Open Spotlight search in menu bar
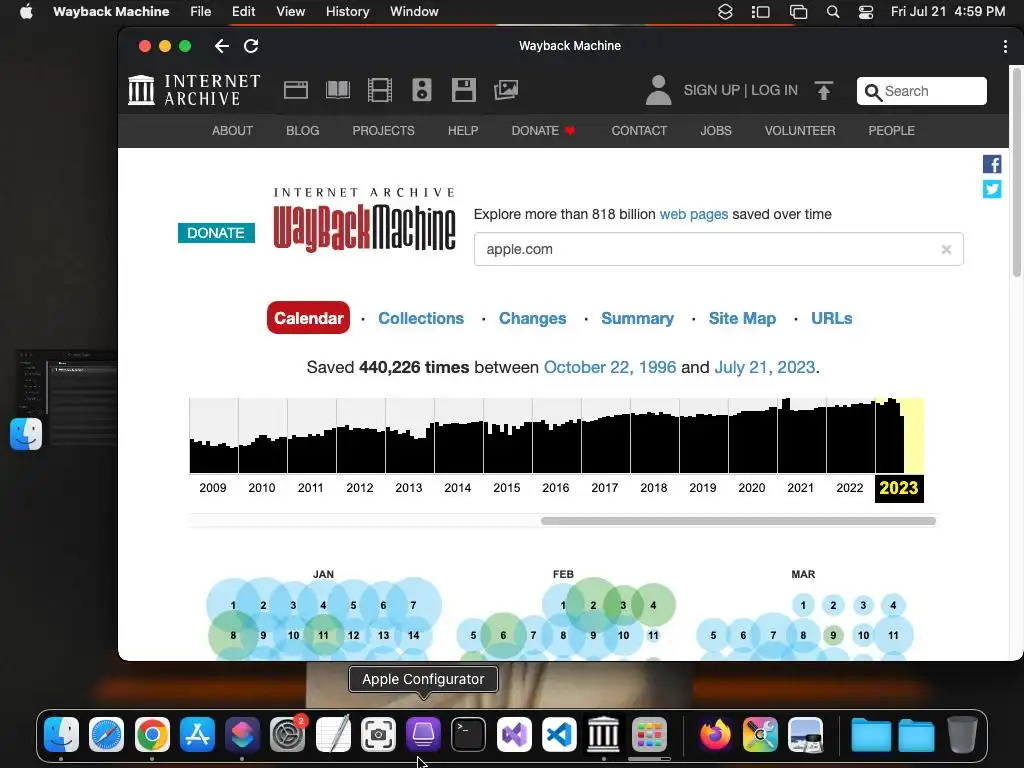Image resolution: width=1024 pixels, height=768 pixels. [833, 12]
